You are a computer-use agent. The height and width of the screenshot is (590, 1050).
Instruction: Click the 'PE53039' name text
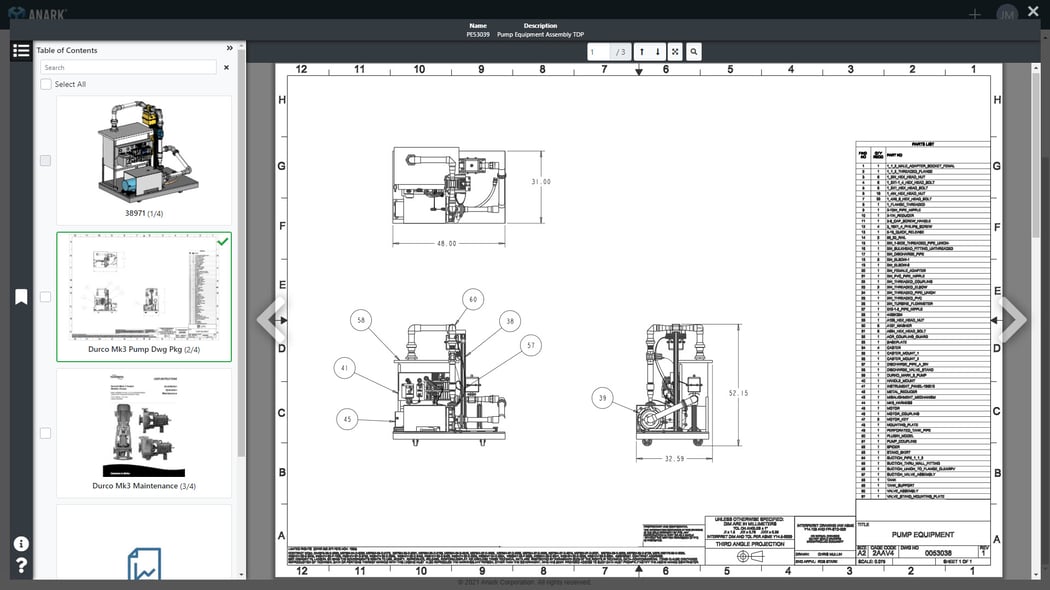coord(478,34)
